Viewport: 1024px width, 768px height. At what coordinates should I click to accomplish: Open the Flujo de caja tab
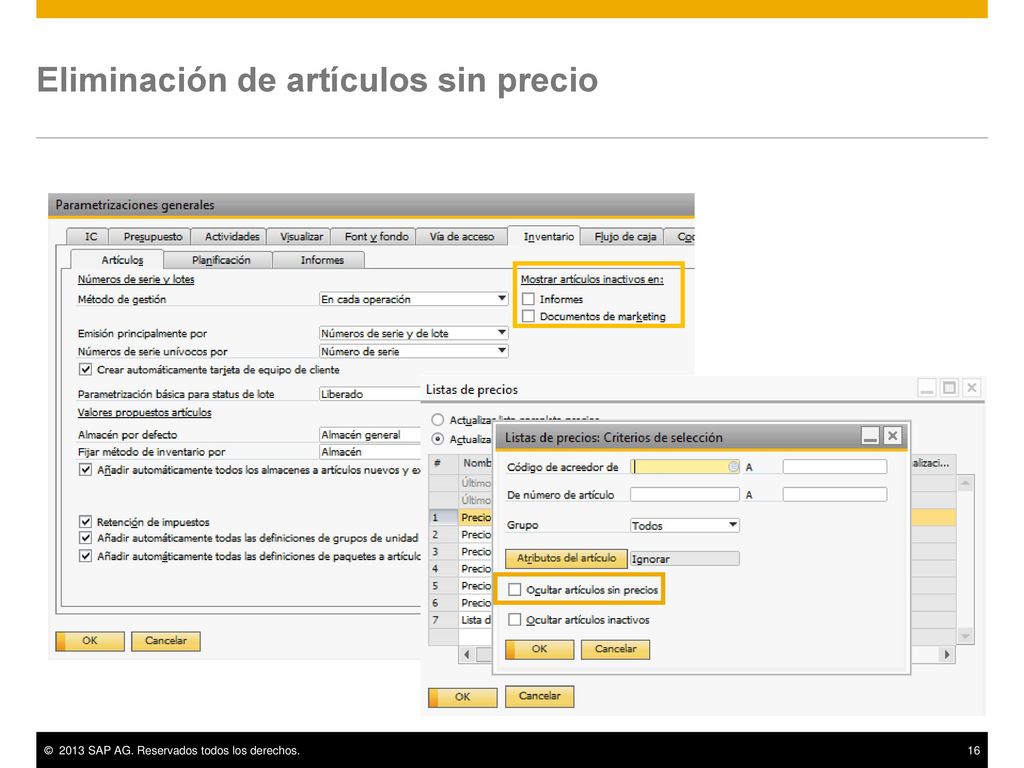(x=625, y=236)
